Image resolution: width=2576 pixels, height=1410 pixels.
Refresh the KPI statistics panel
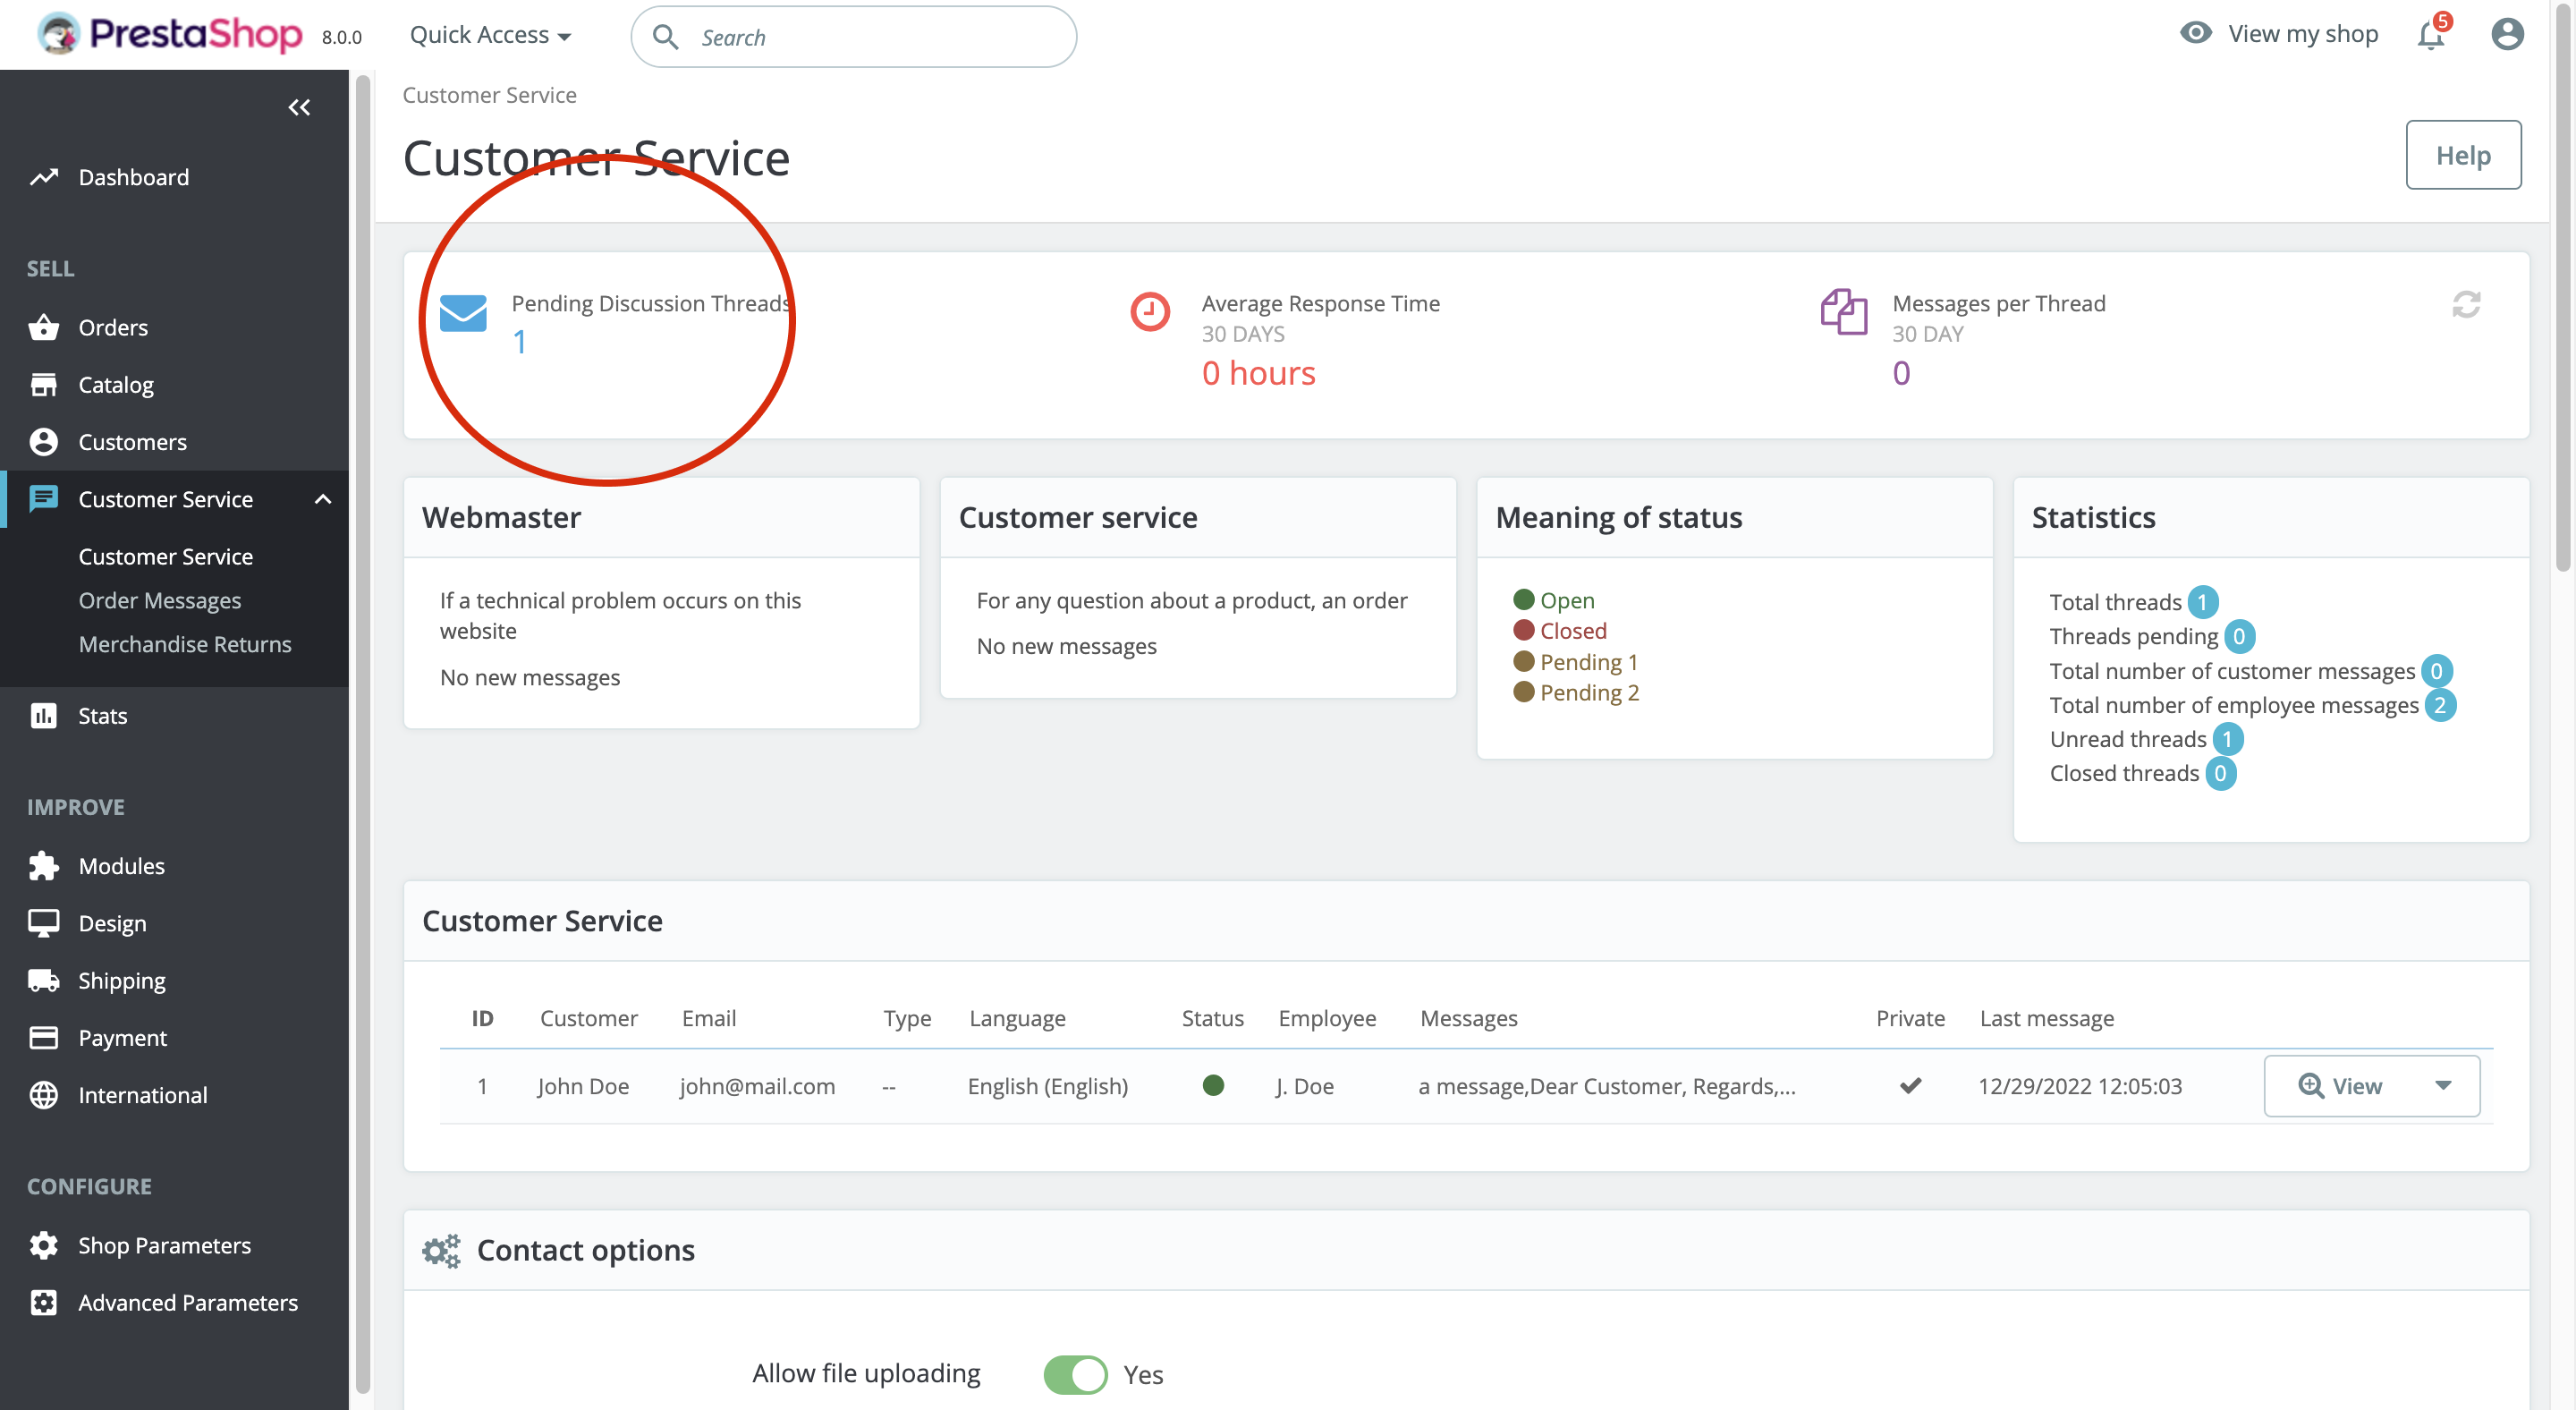click(x=2465, y=305)
